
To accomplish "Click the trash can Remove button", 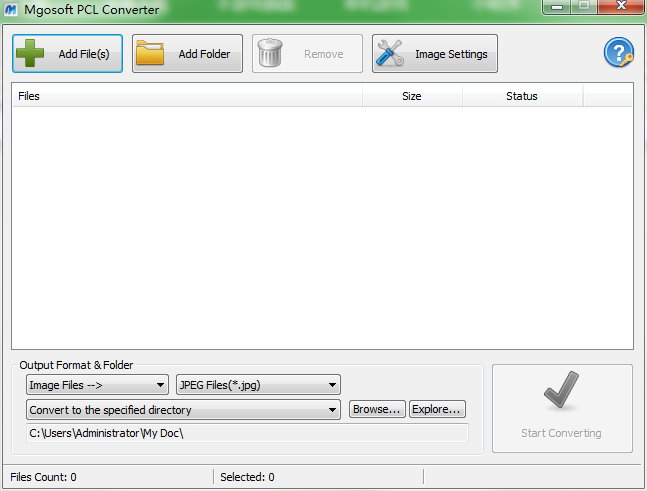I will 307,54.
